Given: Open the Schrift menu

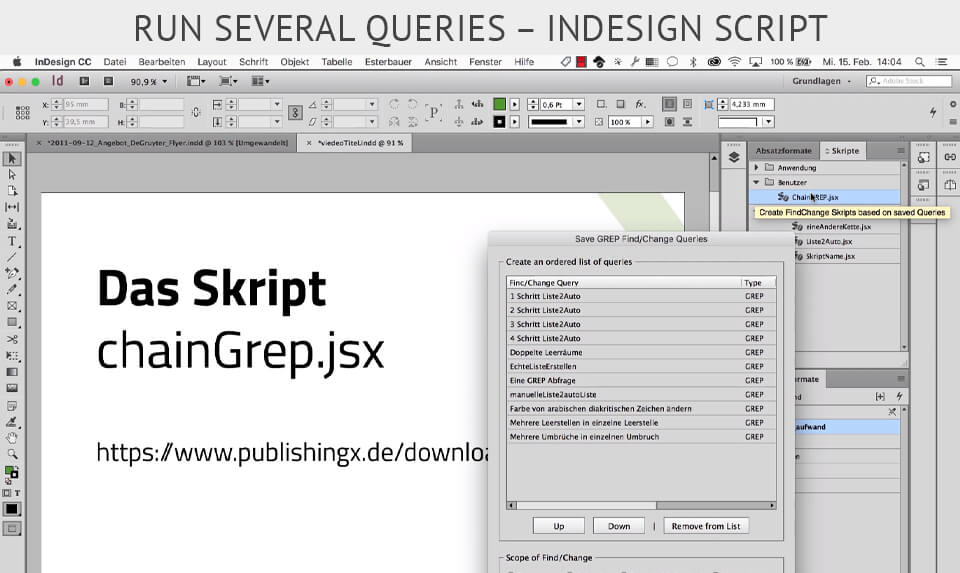Looking at the screenshot, I should 253,62.
